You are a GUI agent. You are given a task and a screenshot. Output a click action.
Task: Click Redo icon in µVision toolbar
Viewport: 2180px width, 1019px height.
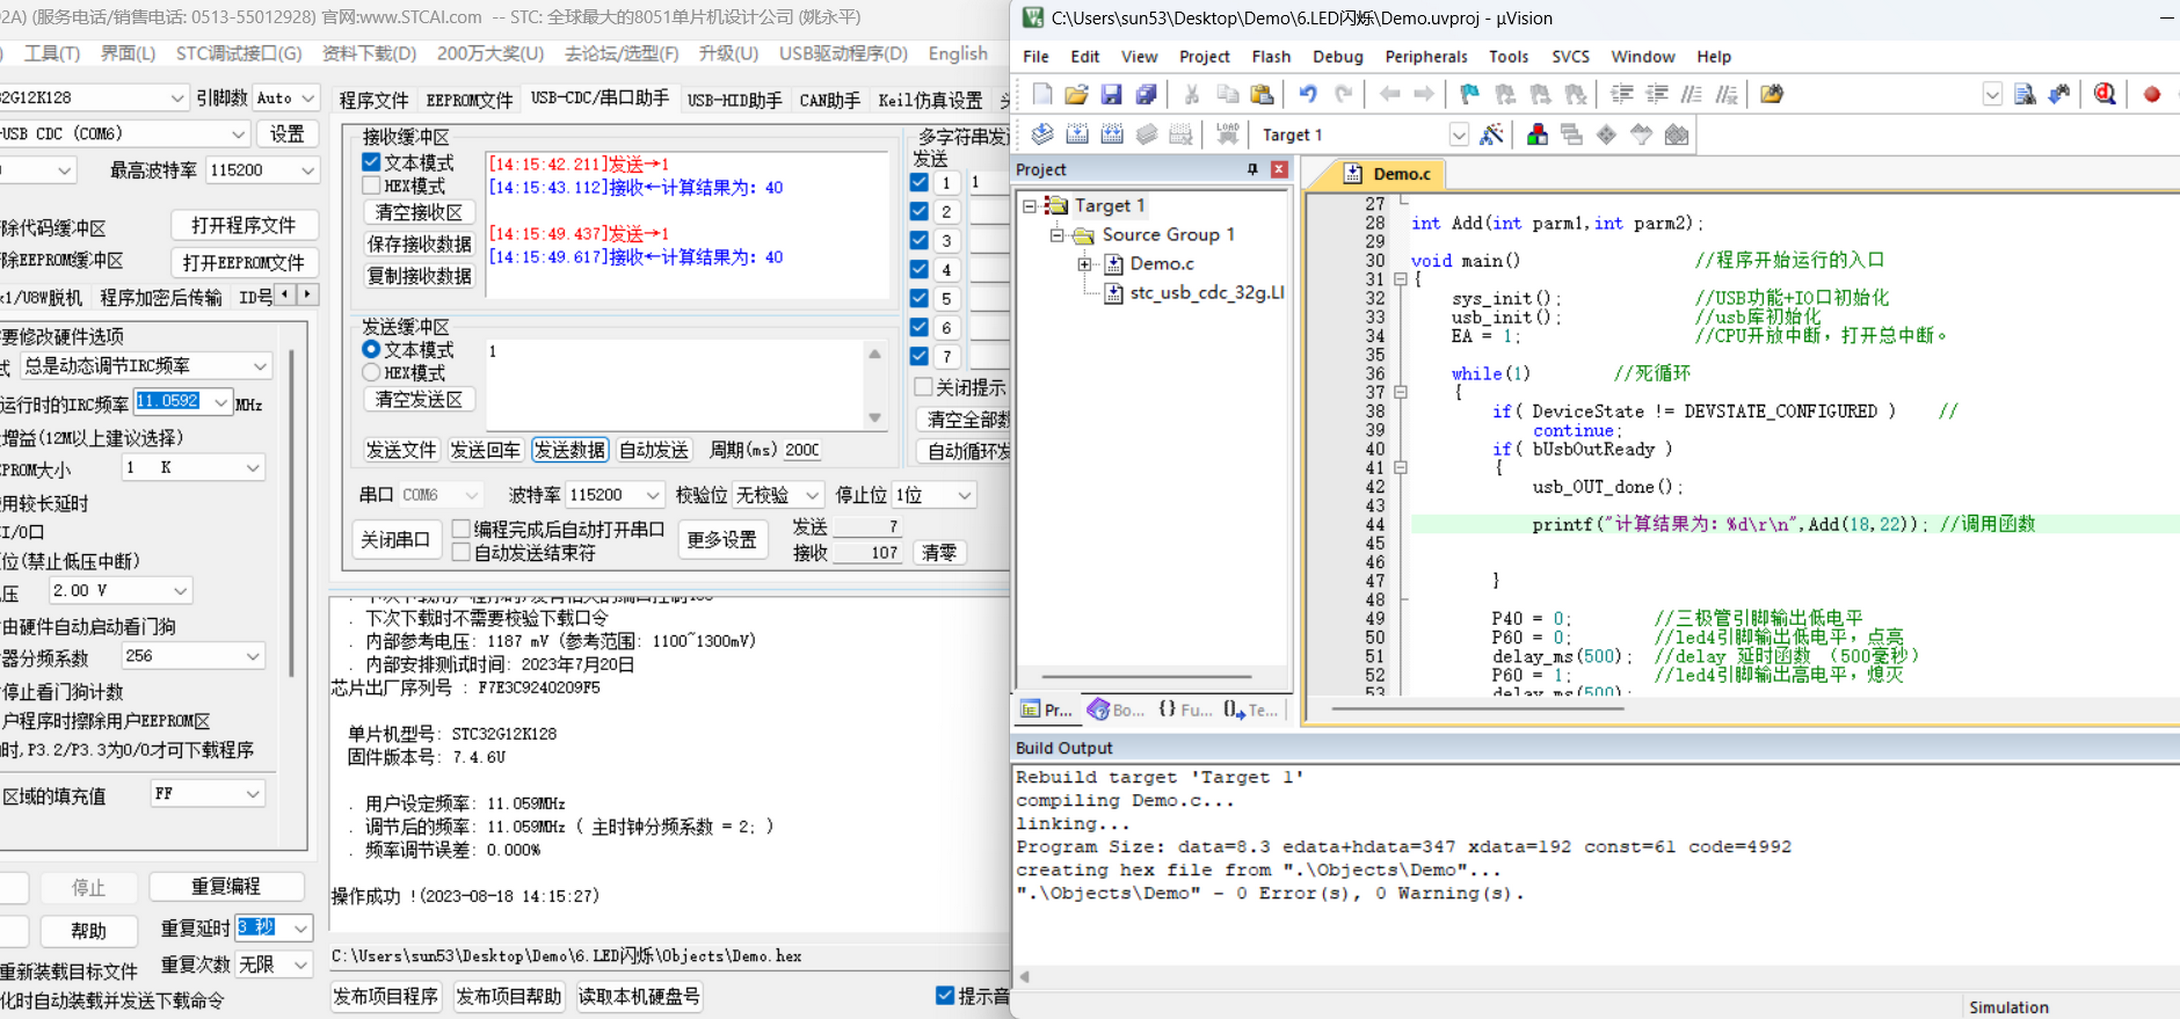click(x=1343, y=94)
